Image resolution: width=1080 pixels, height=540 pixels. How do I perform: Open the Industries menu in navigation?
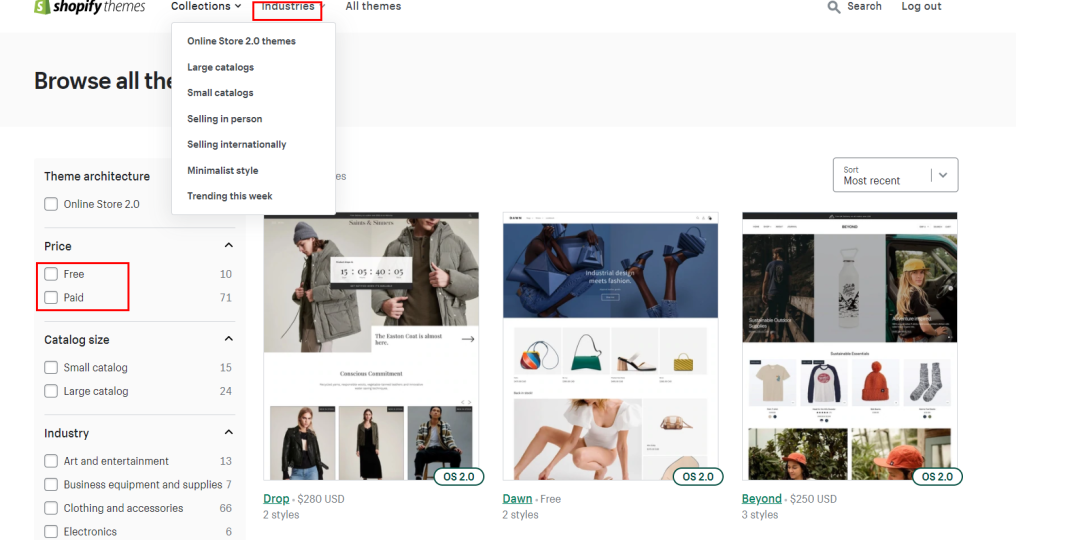tap(288, 7)
